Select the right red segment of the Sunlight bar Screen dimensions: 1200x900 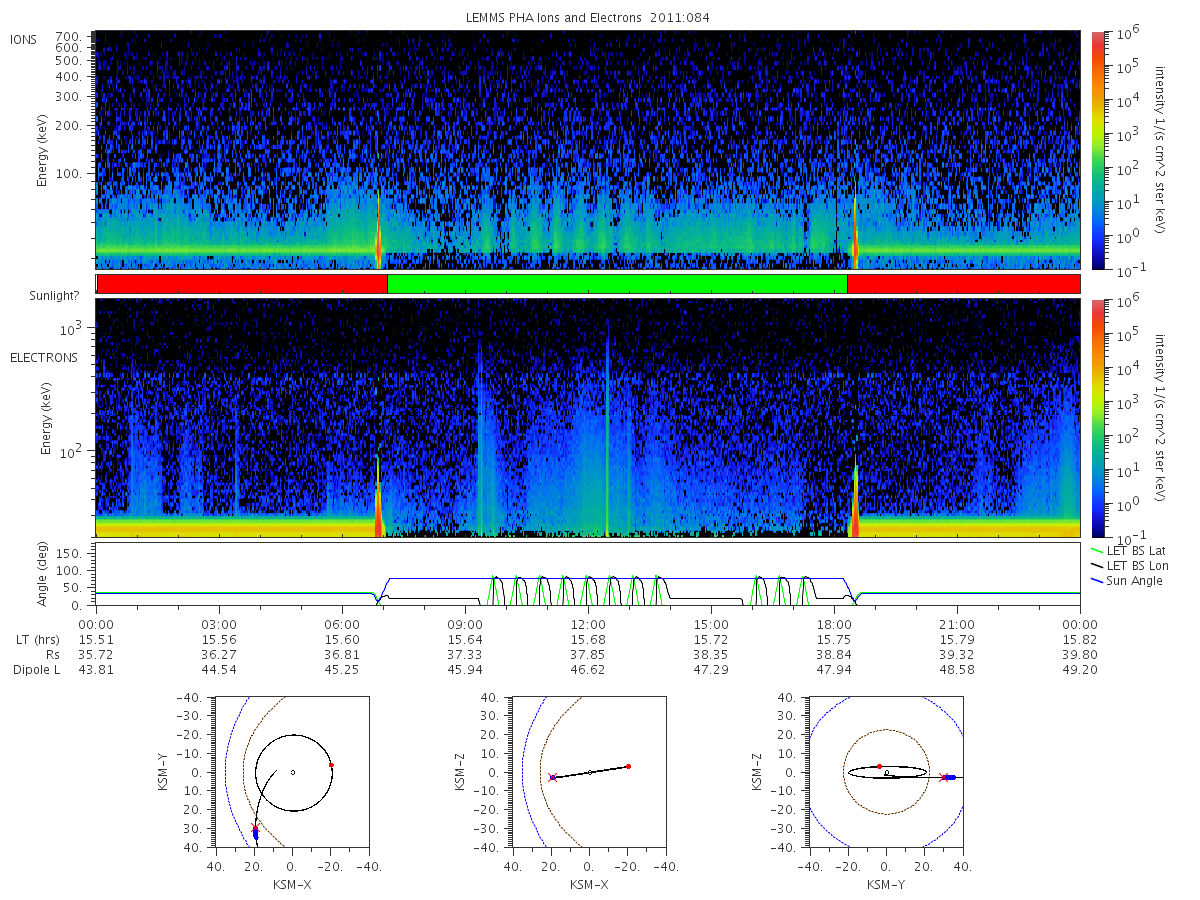[963, 284]
